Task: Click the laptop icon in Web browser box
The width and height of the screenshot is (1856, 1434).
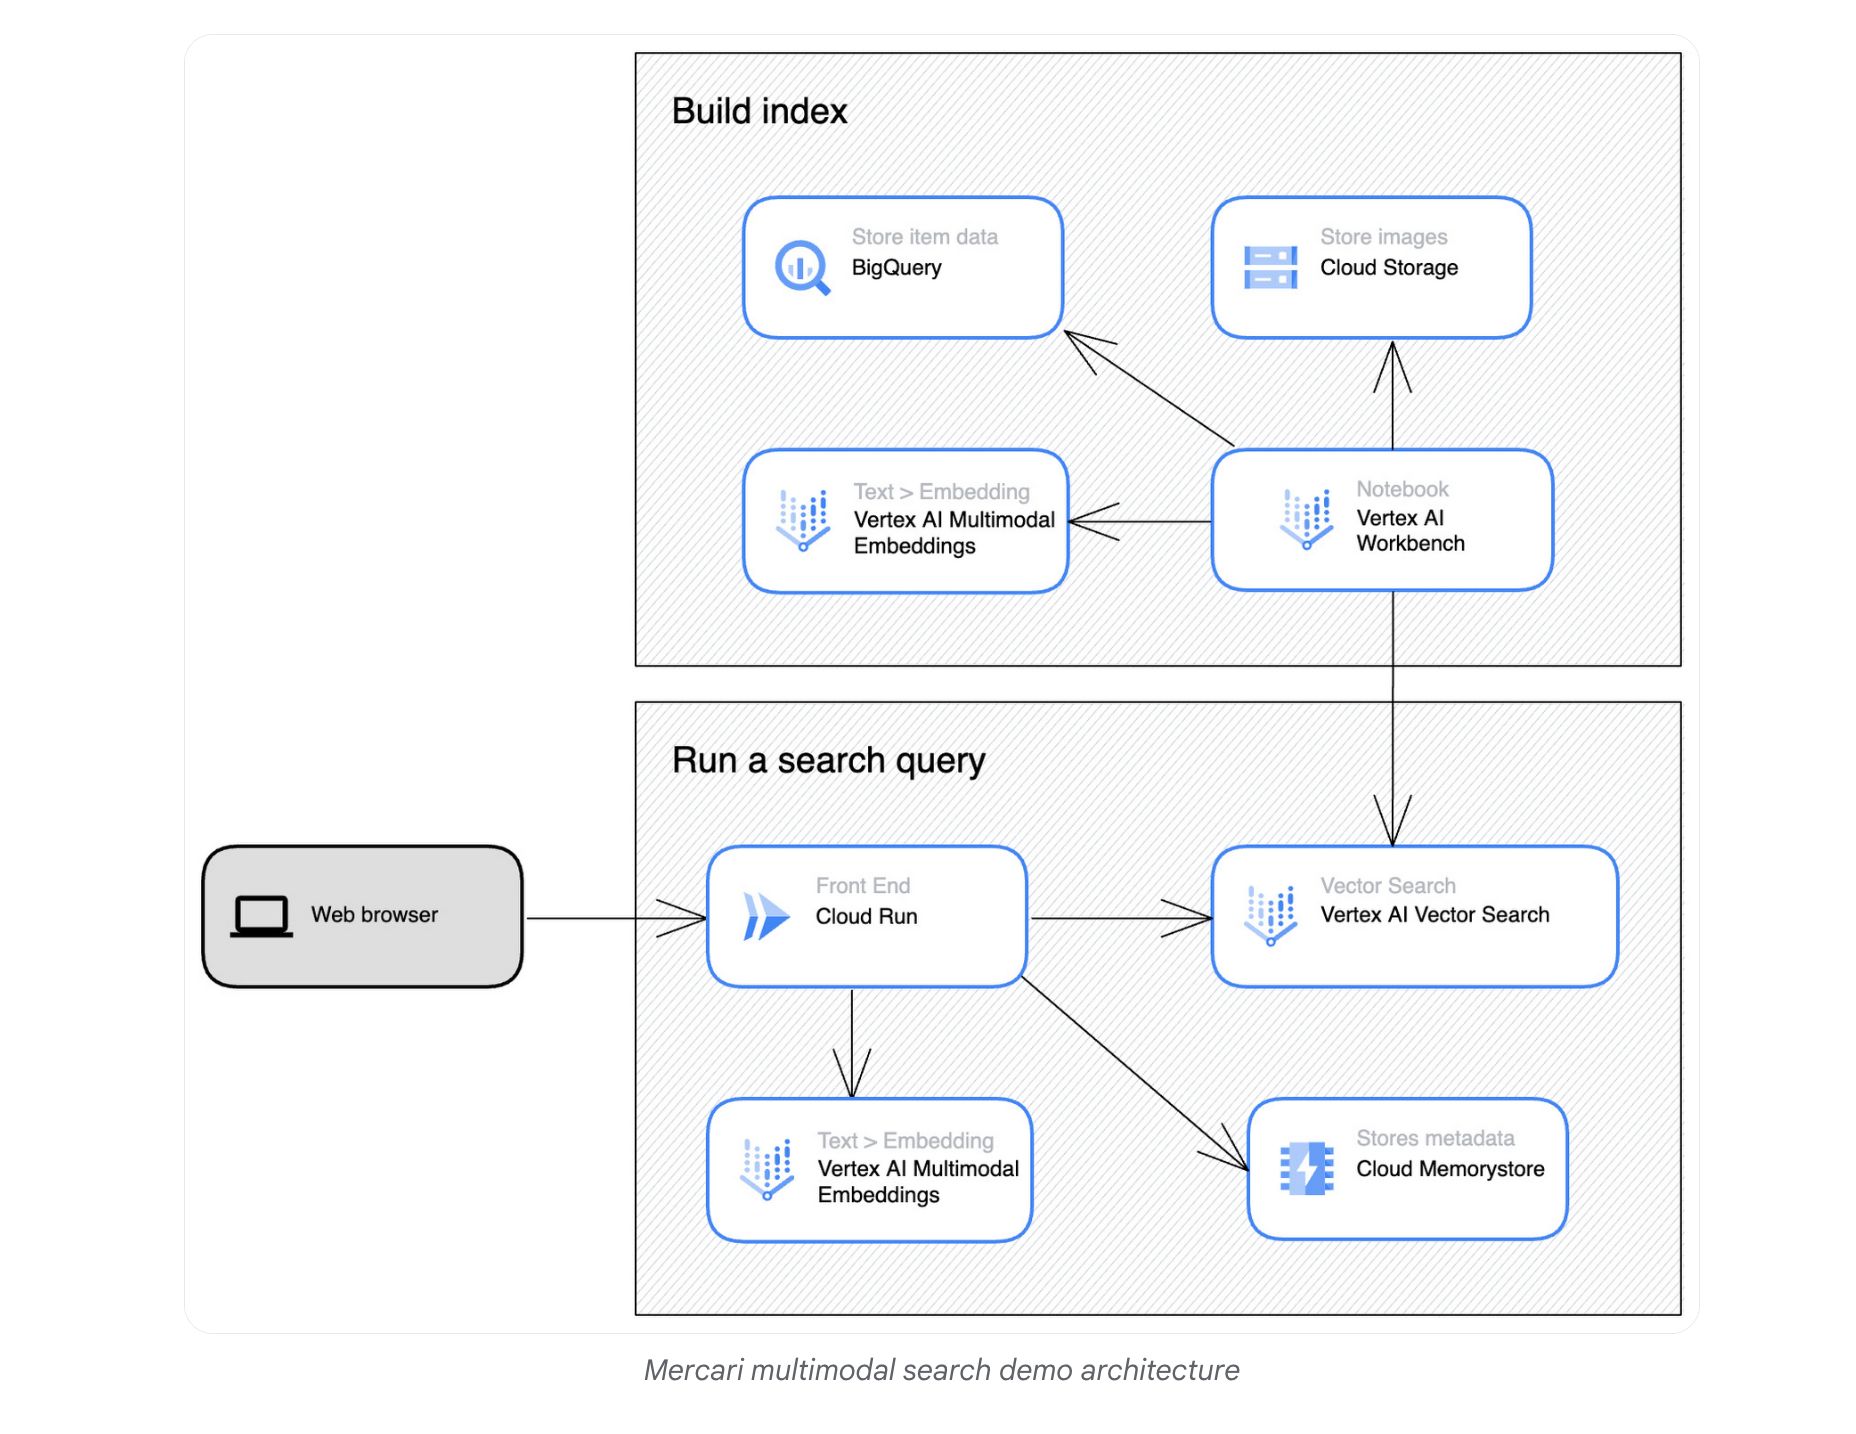Action: click(x=261, y=916)
